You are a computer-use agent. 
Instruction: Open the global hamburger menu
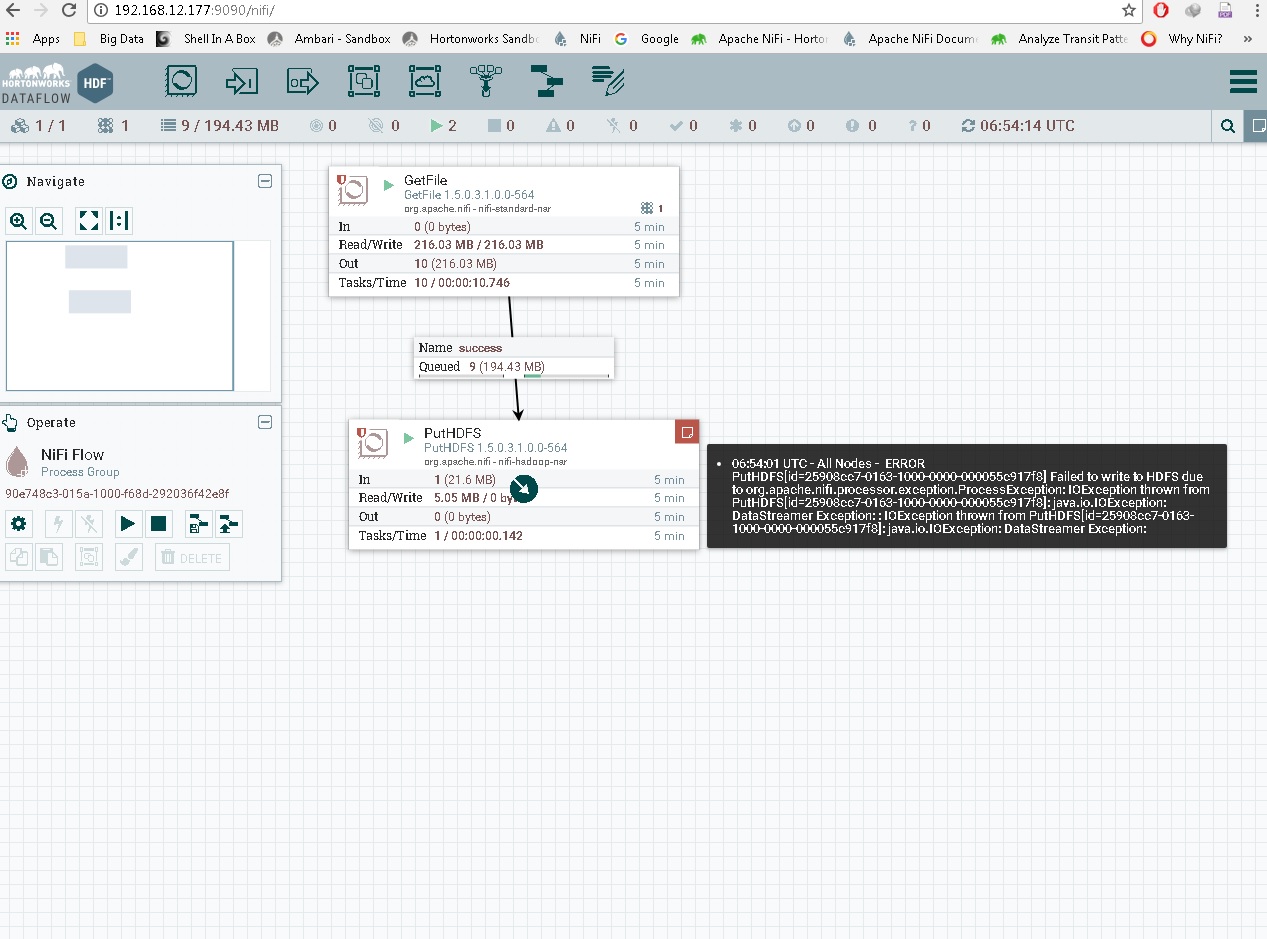coord(1243,82)
